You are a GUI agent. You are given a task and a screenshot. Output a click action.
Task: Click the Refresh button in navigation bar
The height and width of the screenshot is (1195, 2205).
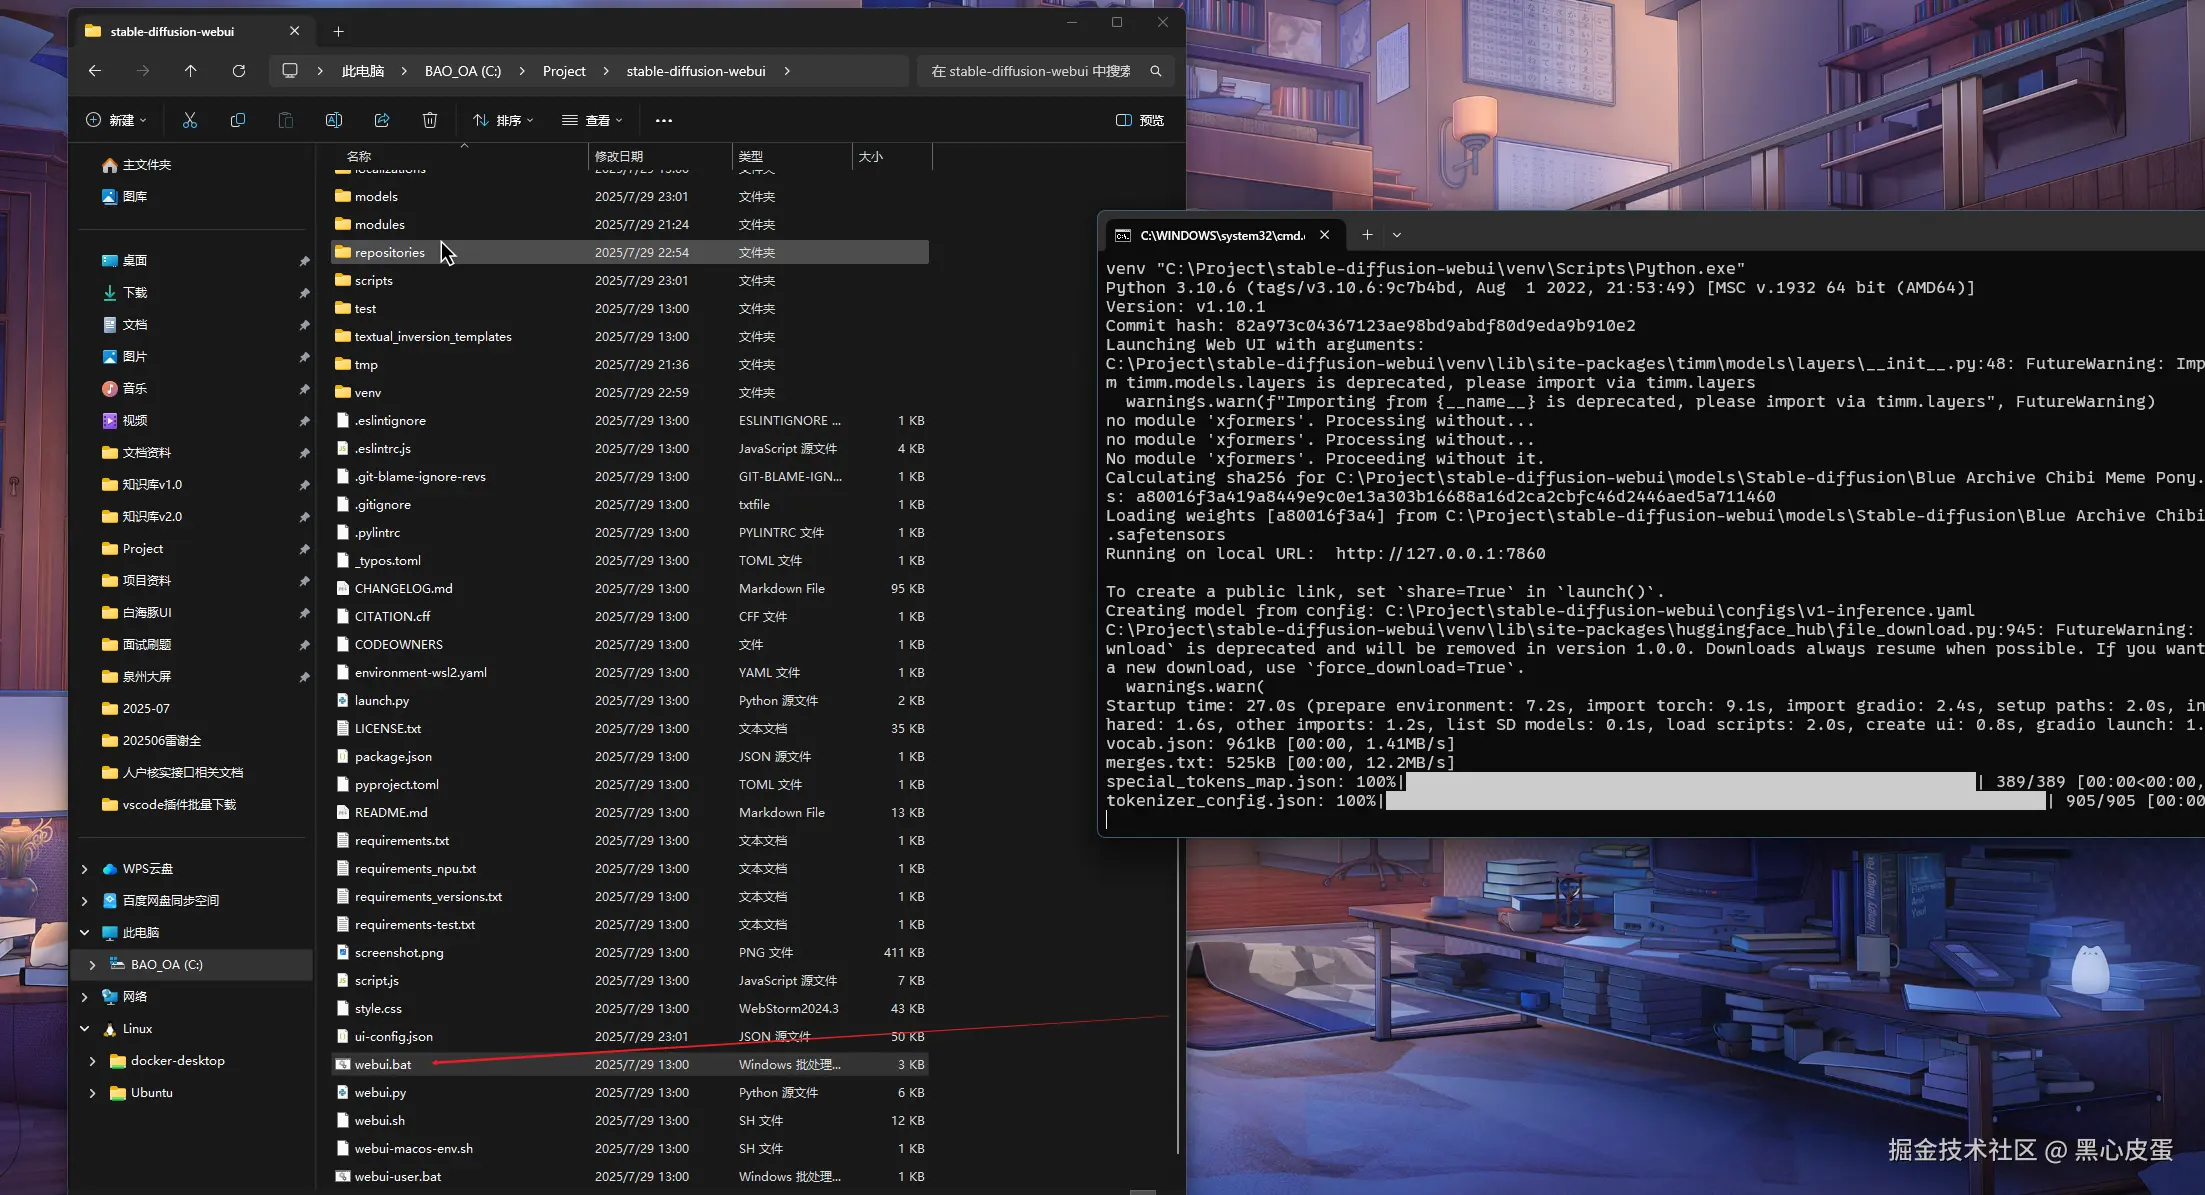(x=238, y=71)
